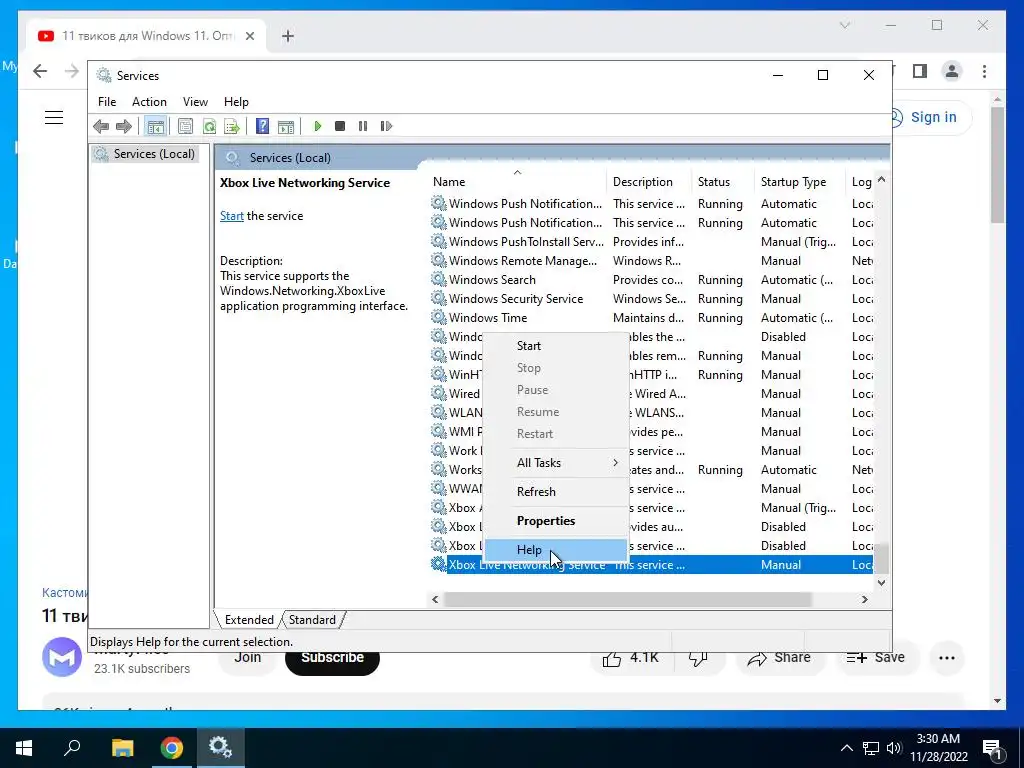Image resolution: width=1024 pixels, height=768 pixels.
Task: Close the YouTube tab in Chrome
Action: pyautogui.click(x=249, y=36)
